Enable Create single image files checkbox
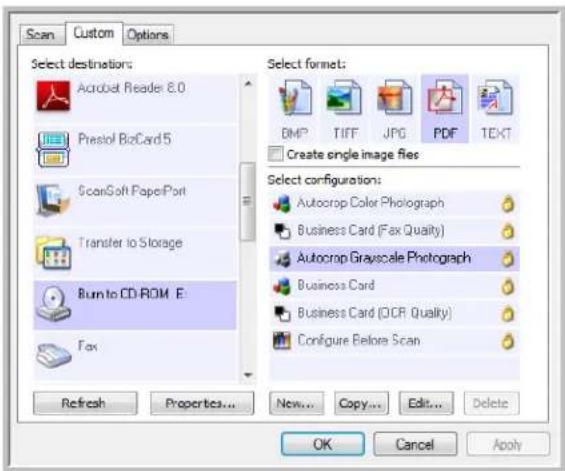Screen dimensions: 565x471 click(x=276, y=154)
